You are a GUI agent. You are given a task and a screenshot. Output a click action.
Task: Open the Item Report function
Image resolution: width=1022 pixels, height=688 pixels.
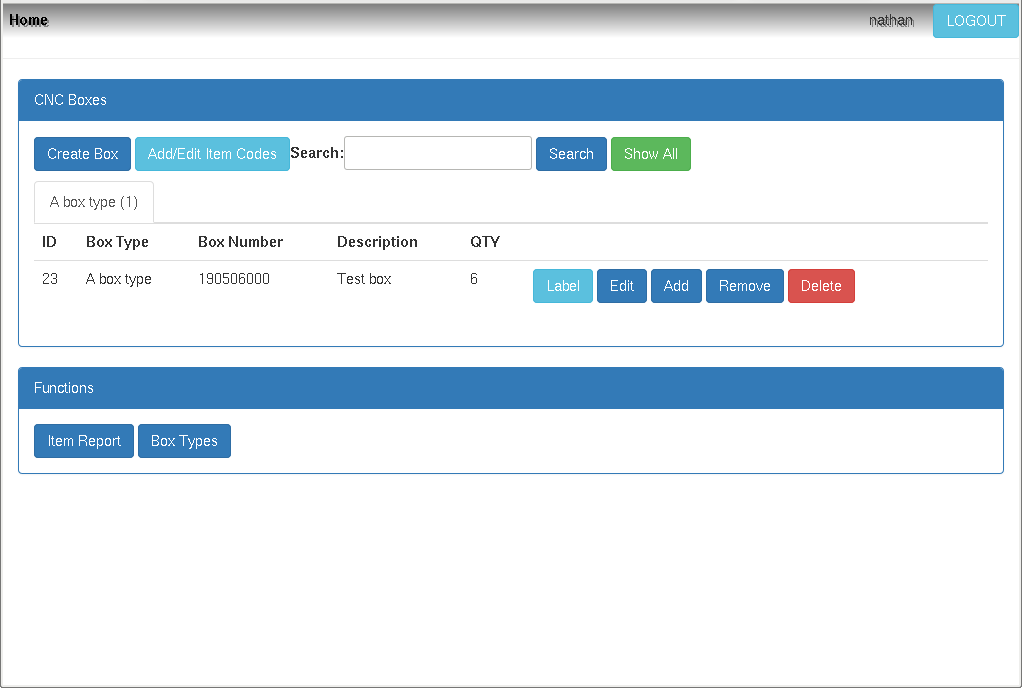pos(84,441)
